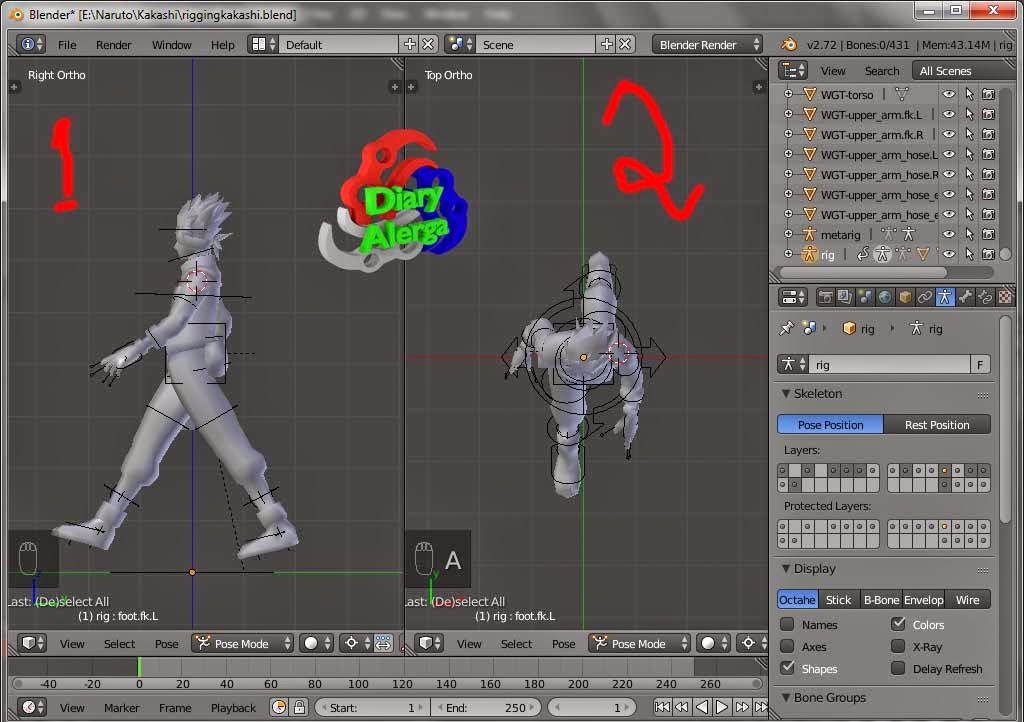1024x722 pixels.
Task: Collapse the Skeleton panel
Action: click(786, 394)
